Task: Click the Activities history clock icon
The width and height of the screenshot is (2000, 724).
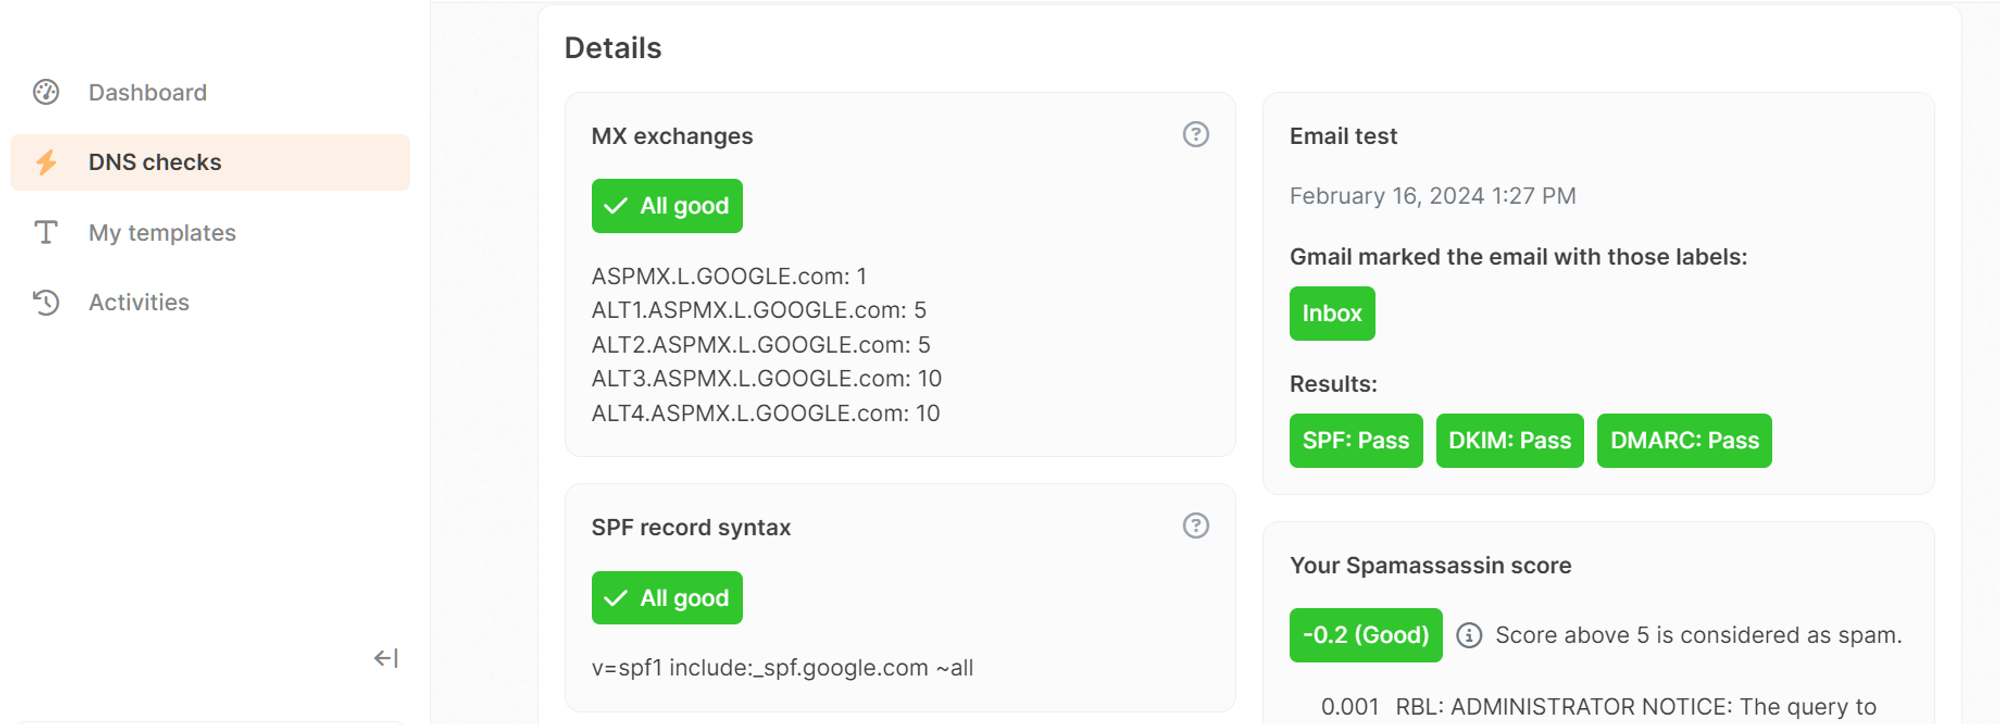Action: [46, 302]
